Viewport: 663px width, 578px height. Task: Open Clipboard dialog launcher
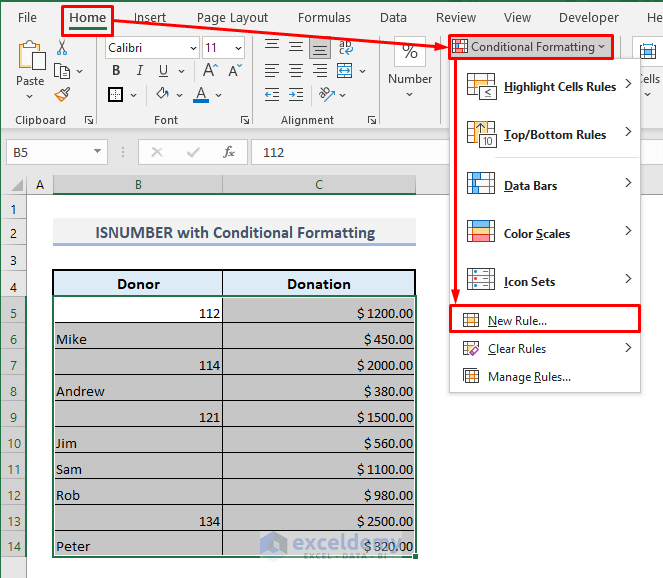(89, 120)
